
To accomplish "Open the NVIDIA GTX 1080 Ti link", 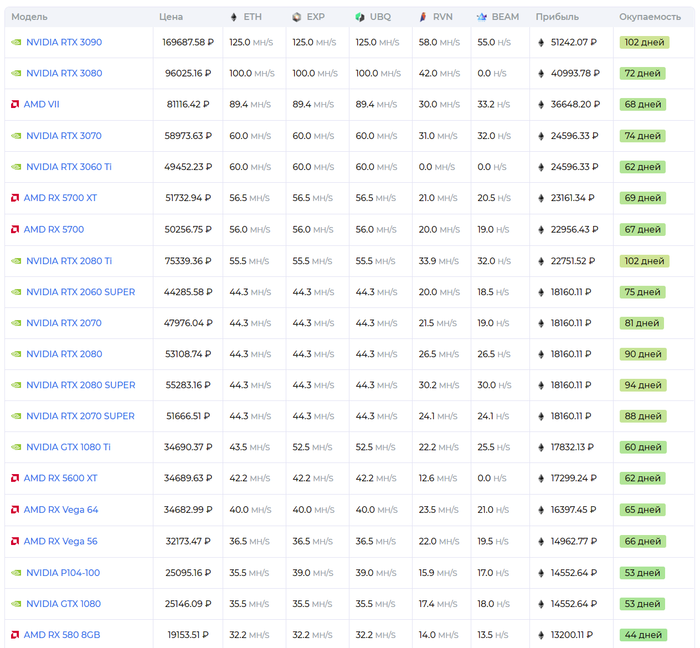I will [x=68, y=447].
